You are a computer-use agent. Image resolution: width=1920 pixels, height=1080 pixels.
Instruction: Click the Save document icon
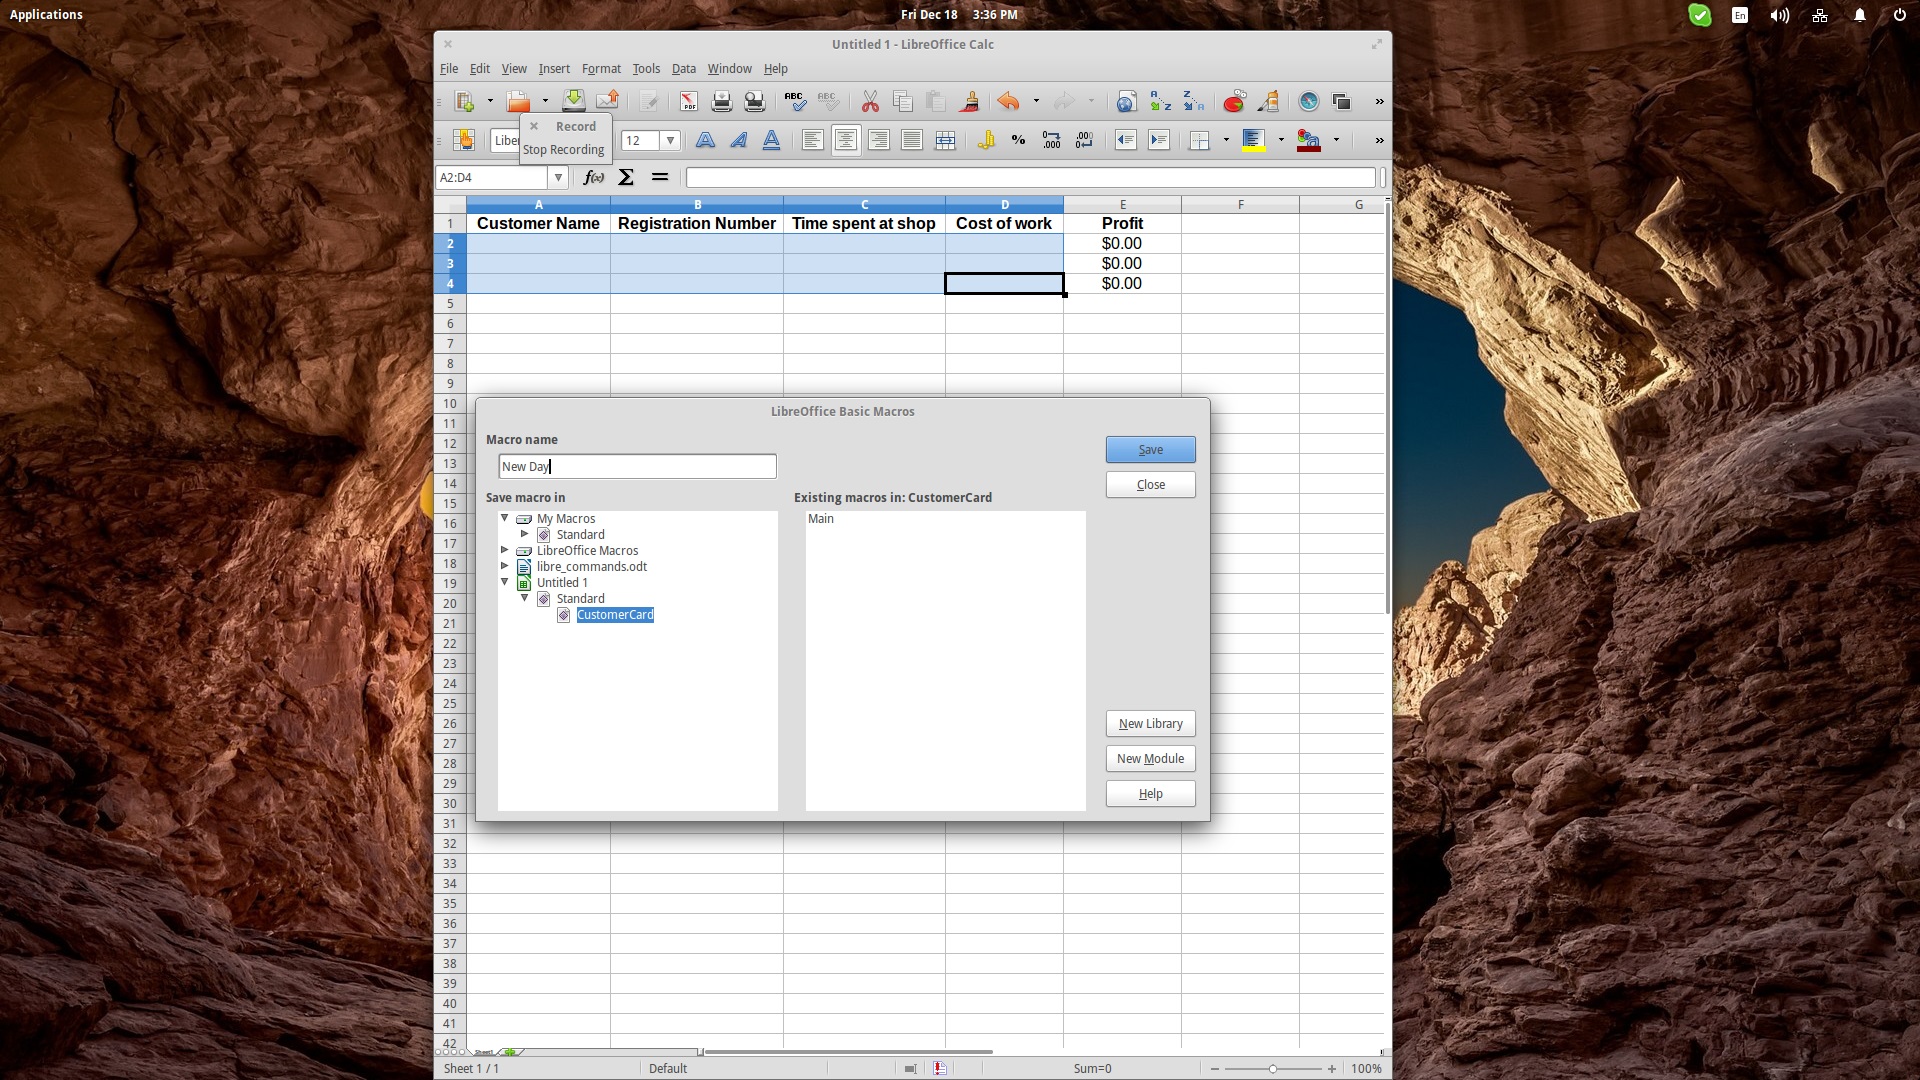pyautogui.click(x=574, y=101)
